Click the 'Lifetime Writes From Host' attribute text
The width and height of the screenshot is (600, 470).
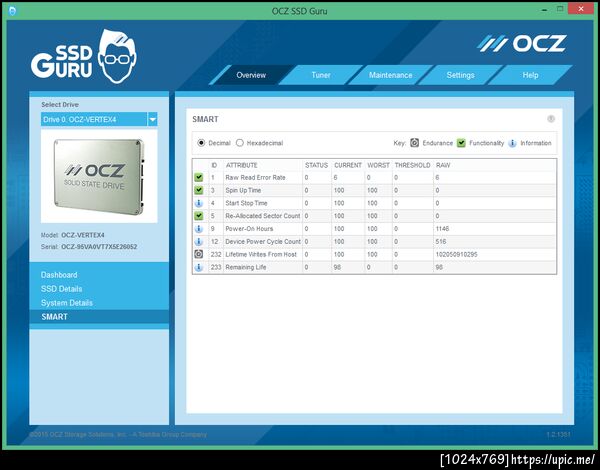[x=261, y=255]
